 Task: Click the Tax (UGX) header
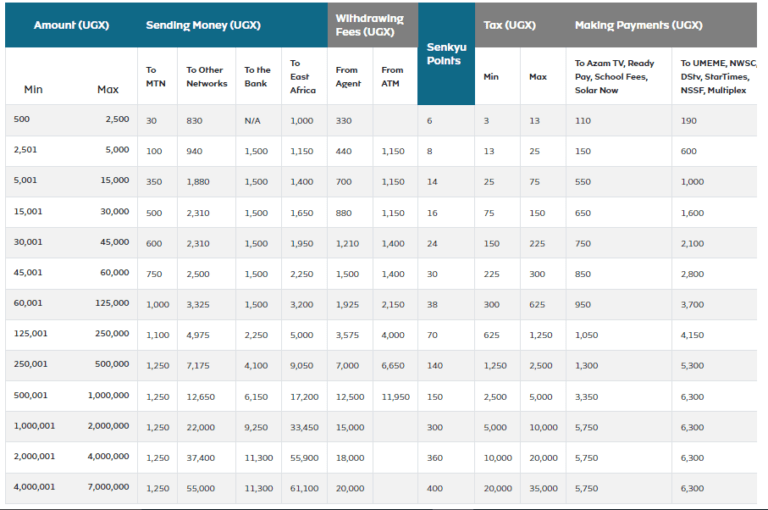507,25
